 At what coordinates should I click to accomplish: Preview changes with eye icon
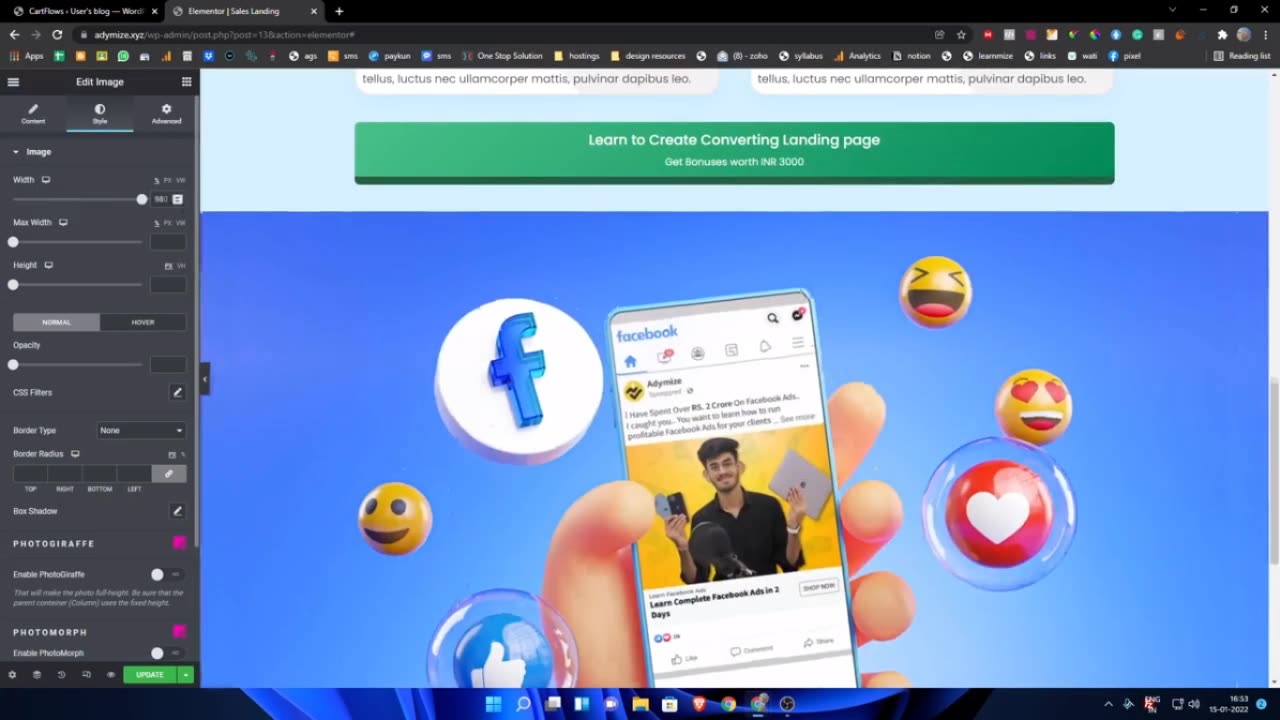pos(111,675)
